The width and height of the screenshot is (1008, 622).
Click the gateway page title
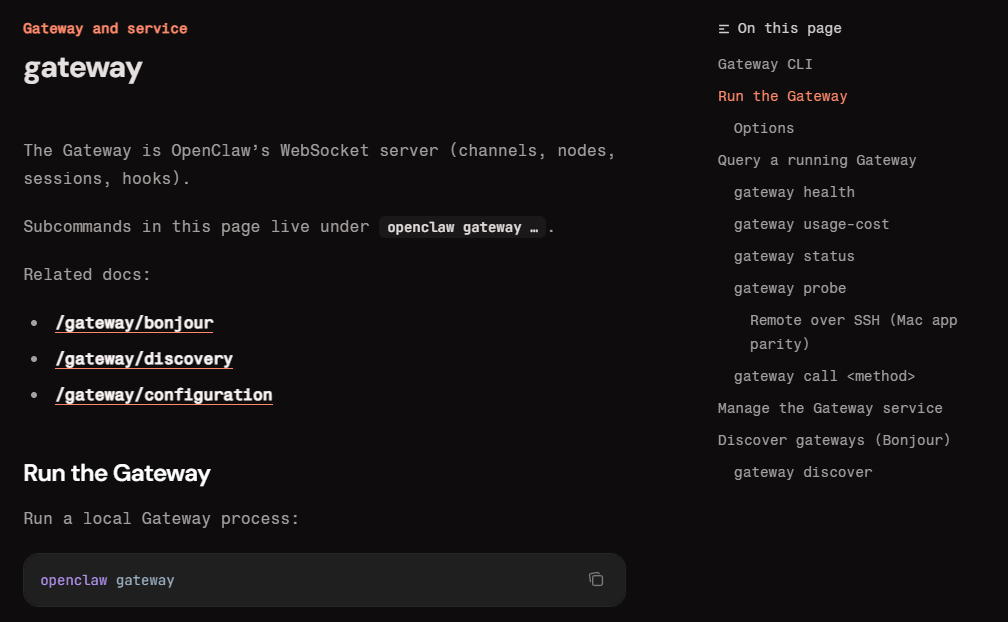click(x=83, y=69)
